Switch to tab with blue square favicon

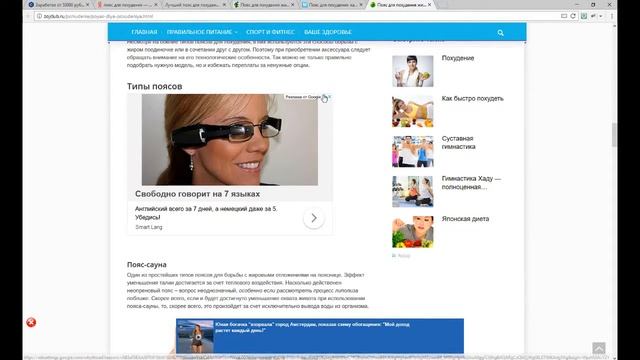(x=330, y=5)
